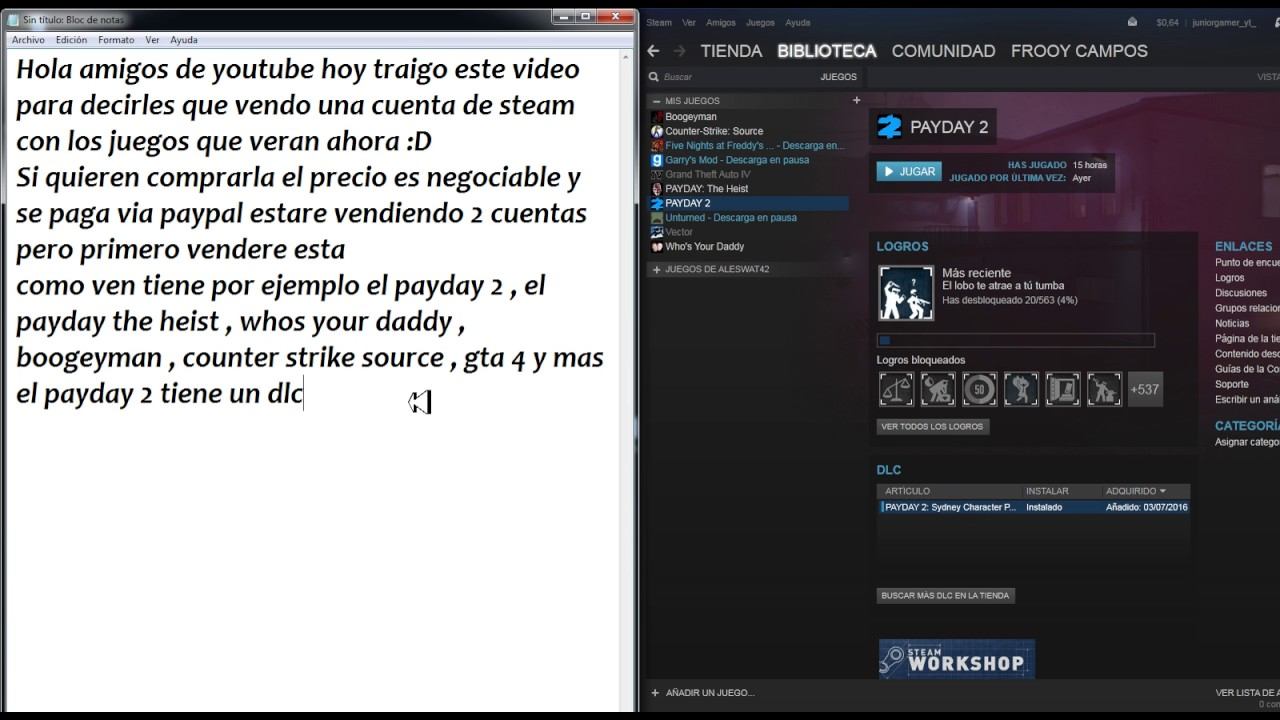1280x720 pixels.
Task: Click the plus icon beside MIS JUEGOS
Action: pos(856,100)
